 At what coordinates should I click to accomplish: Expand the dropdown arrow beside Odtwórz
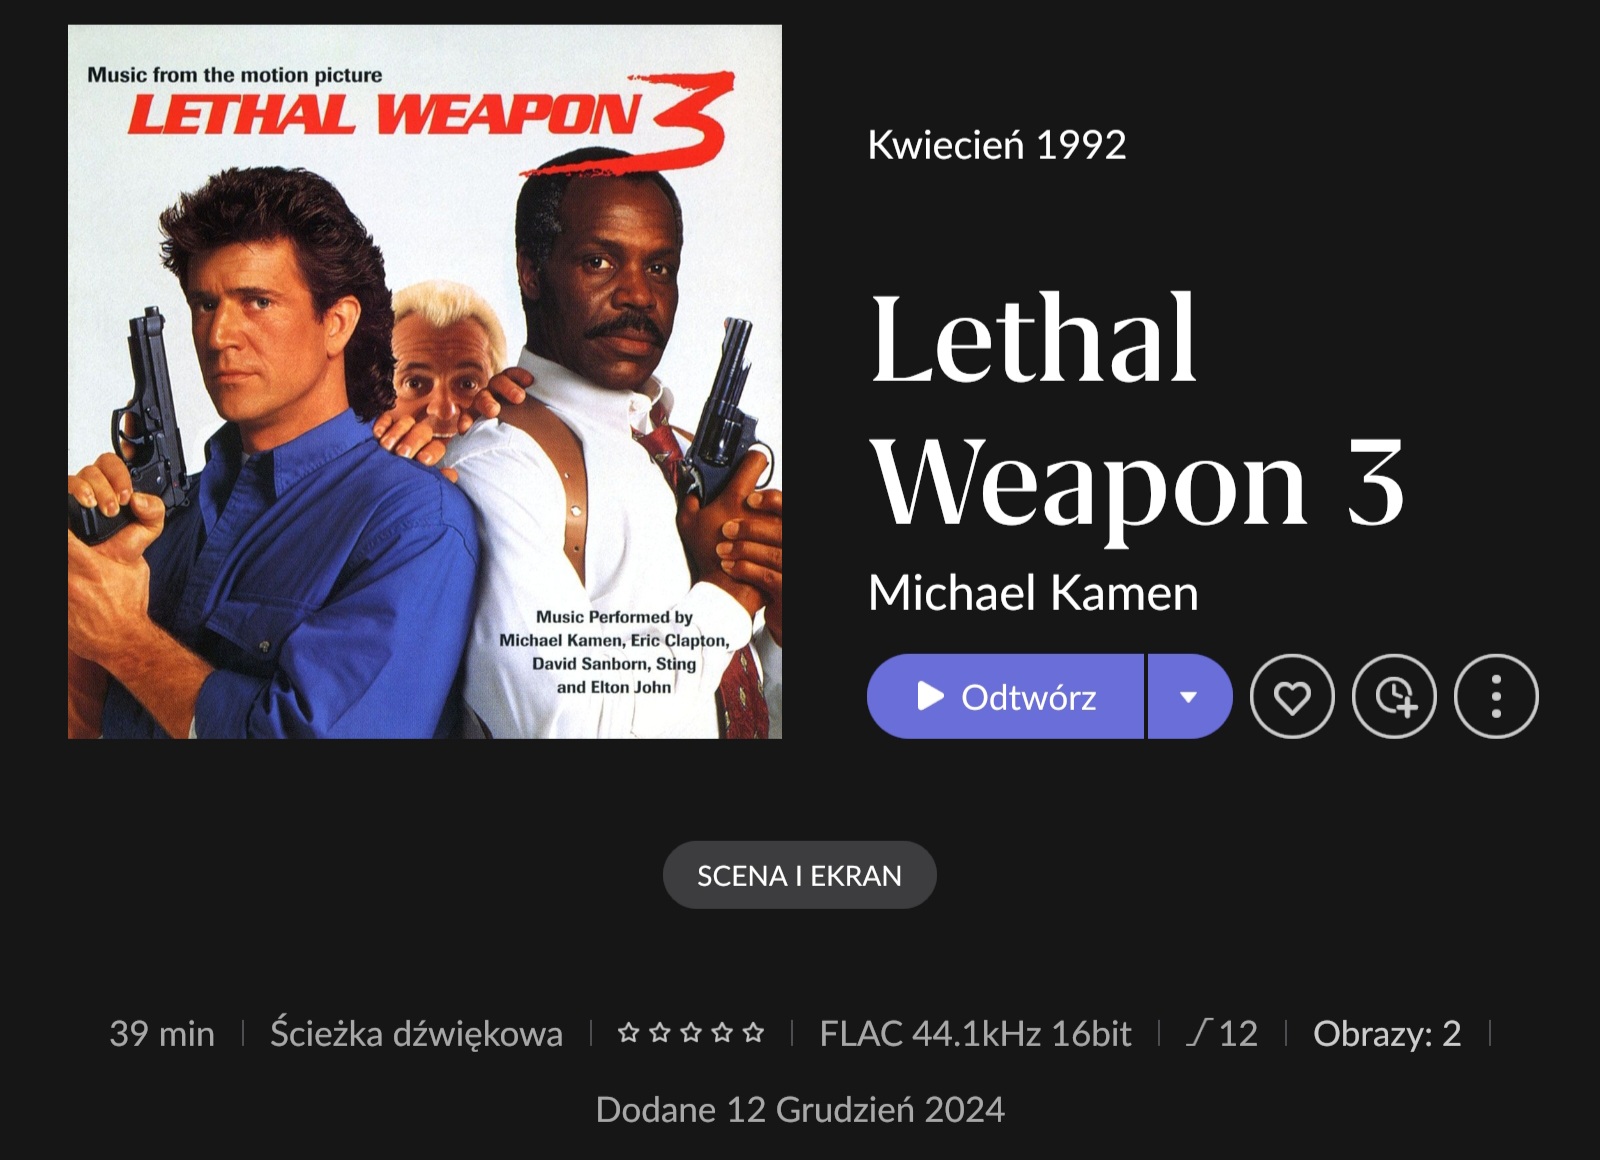[1189, 697]
